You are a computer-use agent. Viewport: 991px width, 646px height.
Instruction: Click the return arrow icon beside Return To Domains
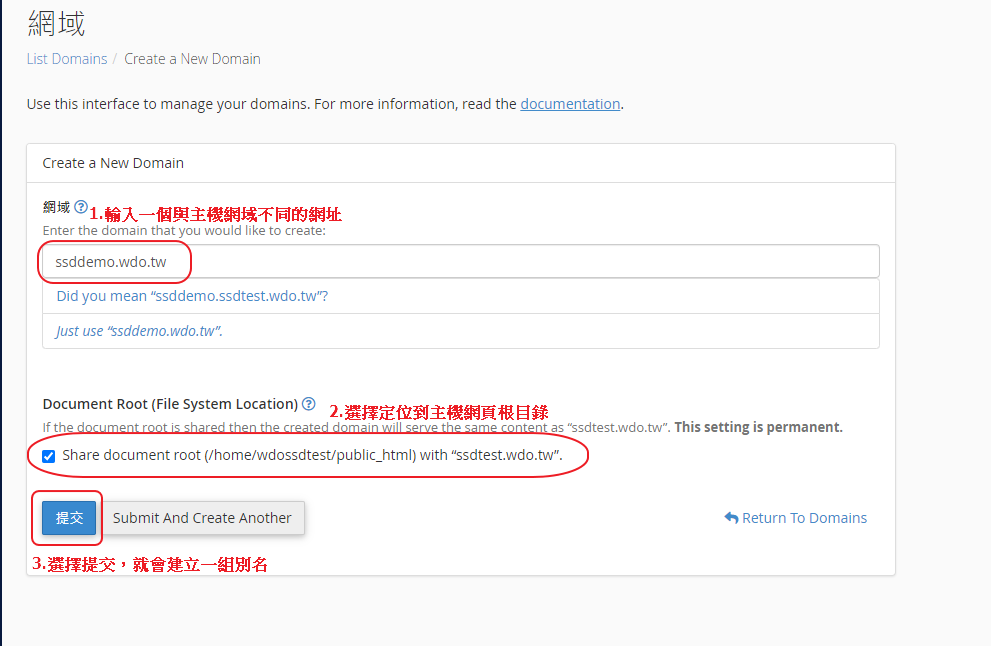731,518
